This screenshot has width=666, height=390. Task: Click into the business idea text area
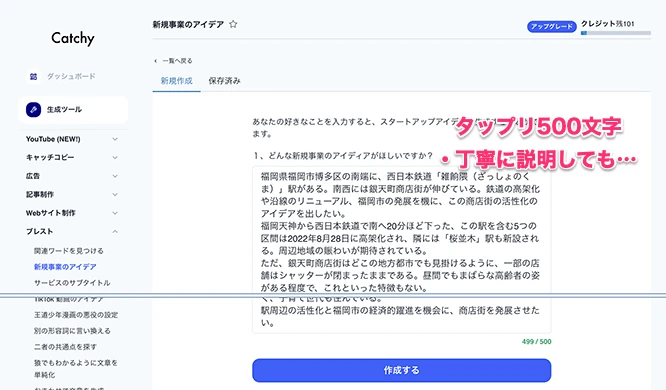(x=401, y=249)
